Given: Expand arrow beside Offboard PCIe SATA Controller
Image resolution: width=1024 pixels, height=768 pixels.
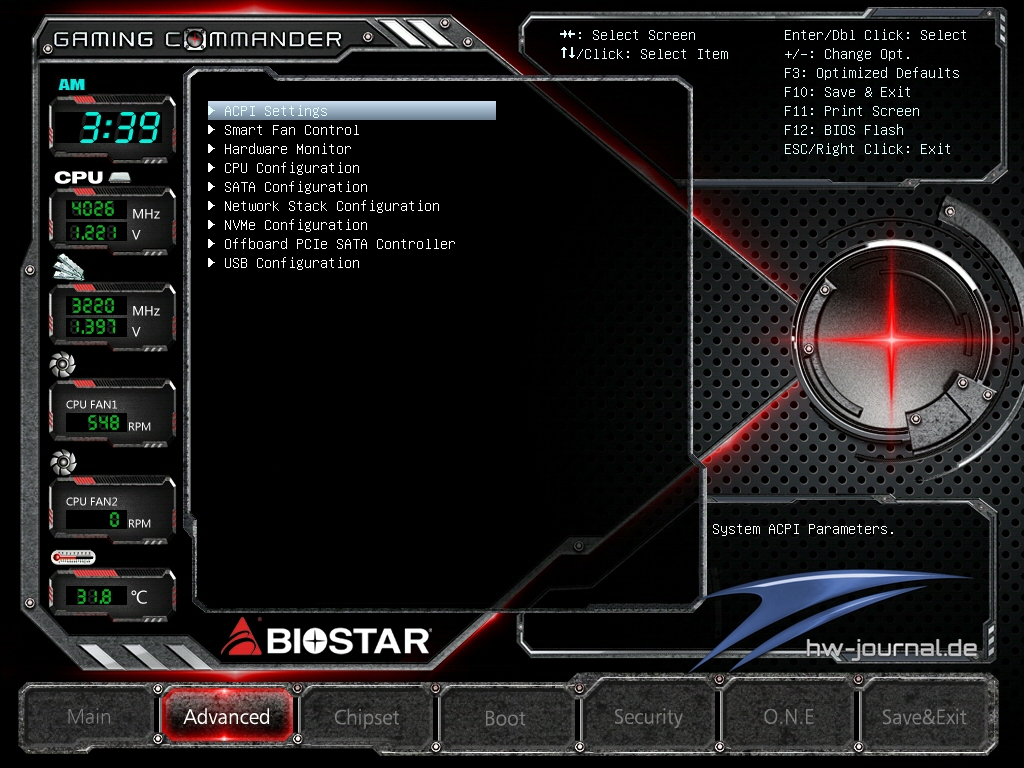Looking at the screenshot, I should point(212,244).
